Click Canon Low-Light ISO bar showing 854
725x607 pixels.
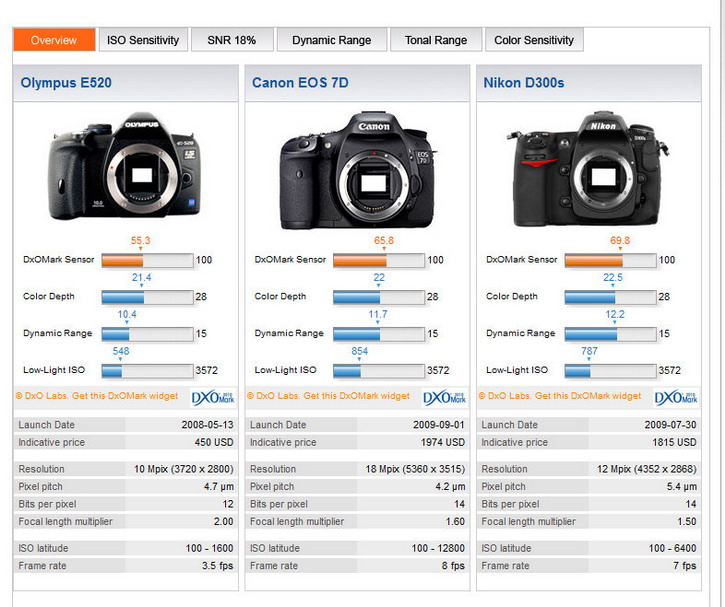pos(379,371)
